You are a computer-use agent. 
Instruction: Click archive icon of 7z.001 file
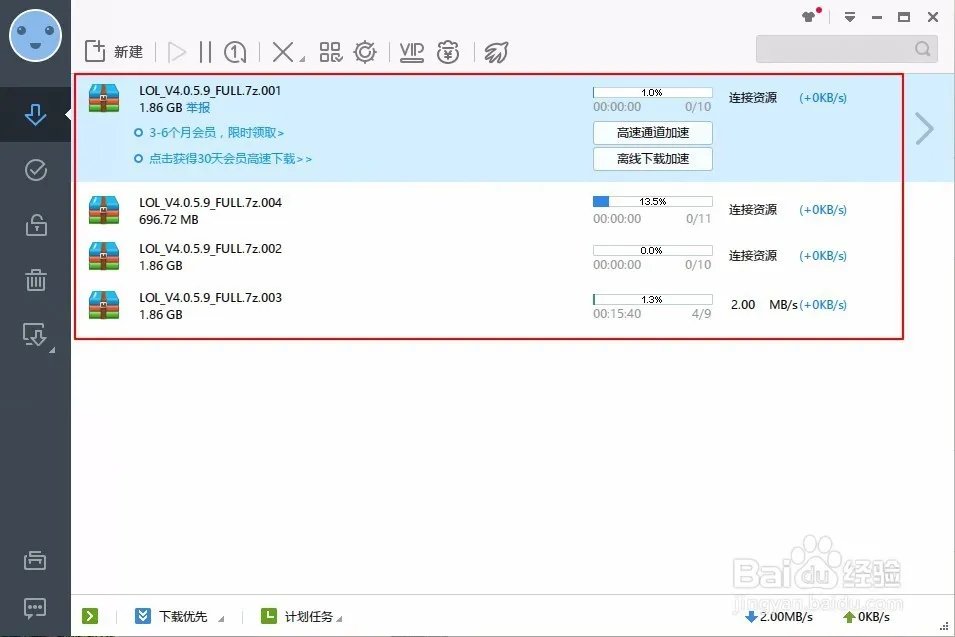(x=104, y=98)
